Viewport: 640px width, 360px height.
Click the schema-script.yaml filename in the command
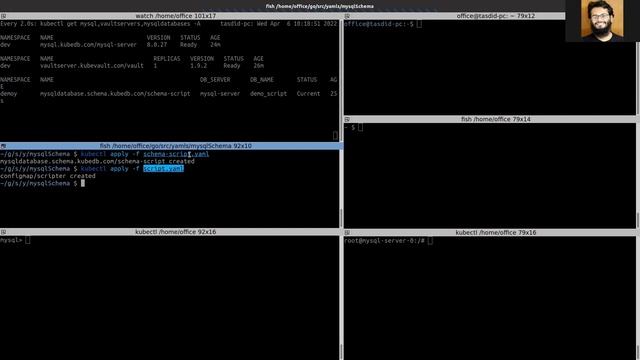coord(176,154)
